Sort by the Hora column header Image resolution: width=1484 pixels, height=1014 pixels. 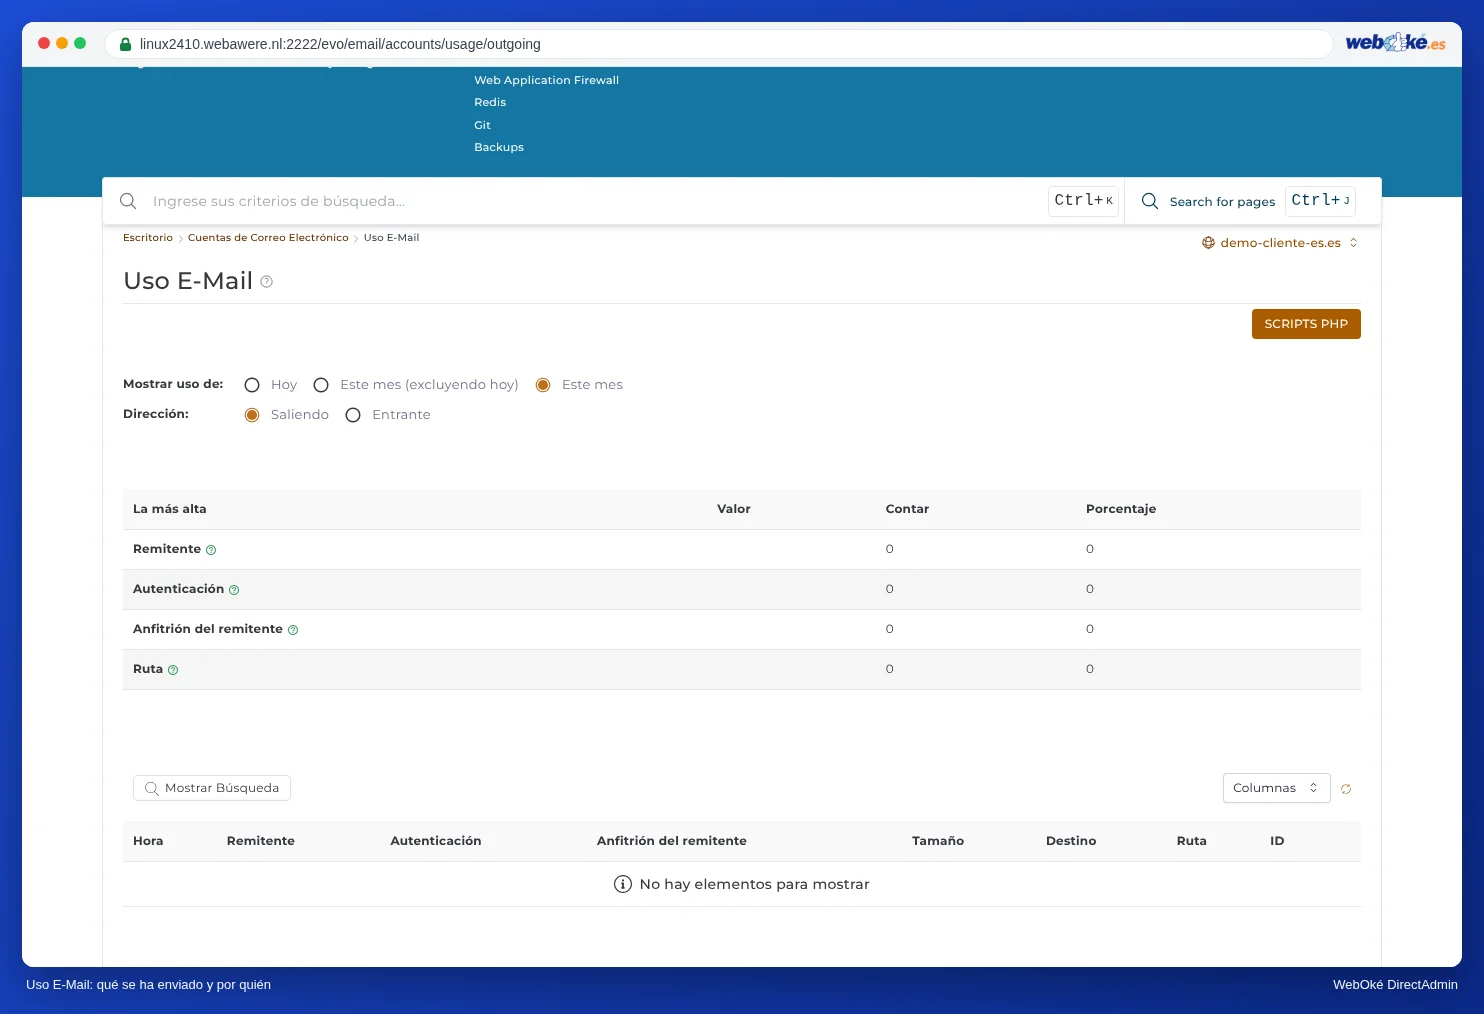(148, 841)
